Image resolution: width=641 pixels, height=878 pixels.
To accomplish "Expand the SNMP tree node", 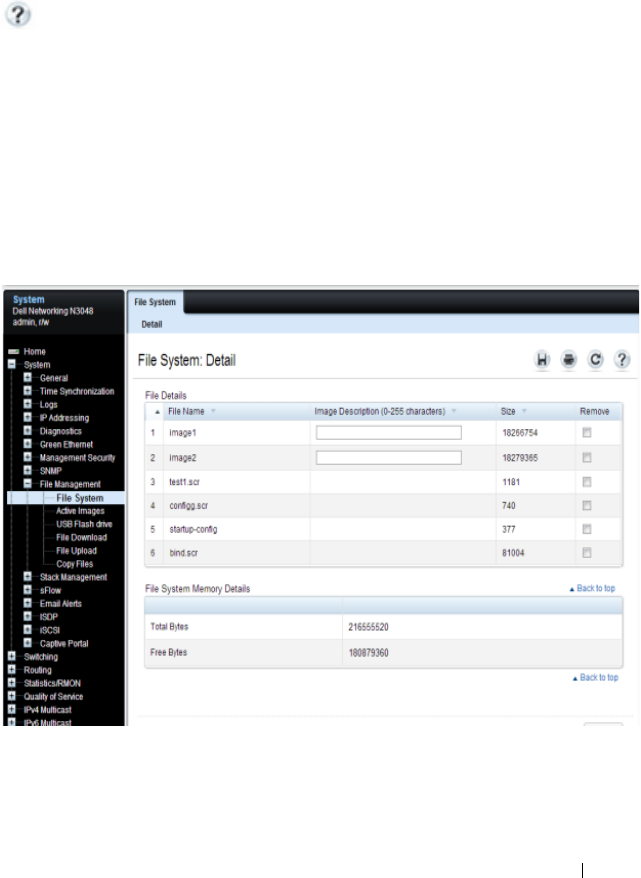I will (27, 470).
